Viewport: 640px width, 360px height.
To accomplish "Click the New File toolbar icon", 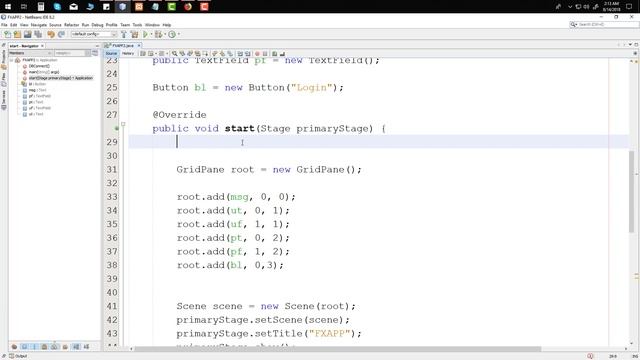I will click(x=8, y=35).
